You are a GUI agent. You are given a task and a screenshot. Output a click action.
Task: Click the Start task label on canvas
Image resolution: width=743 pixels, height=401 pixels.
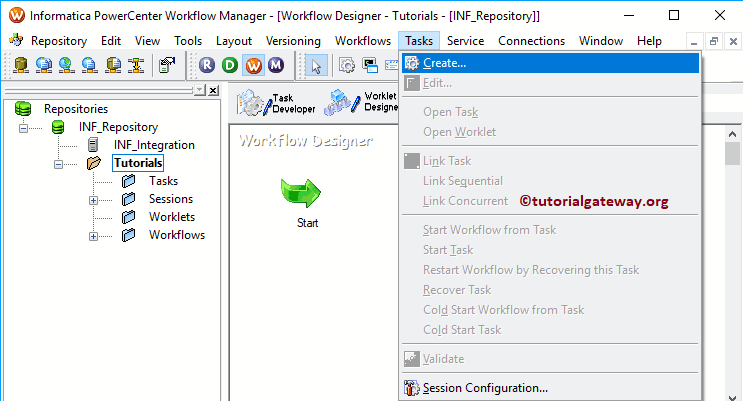pyautogui.click(x=308, y=223)
